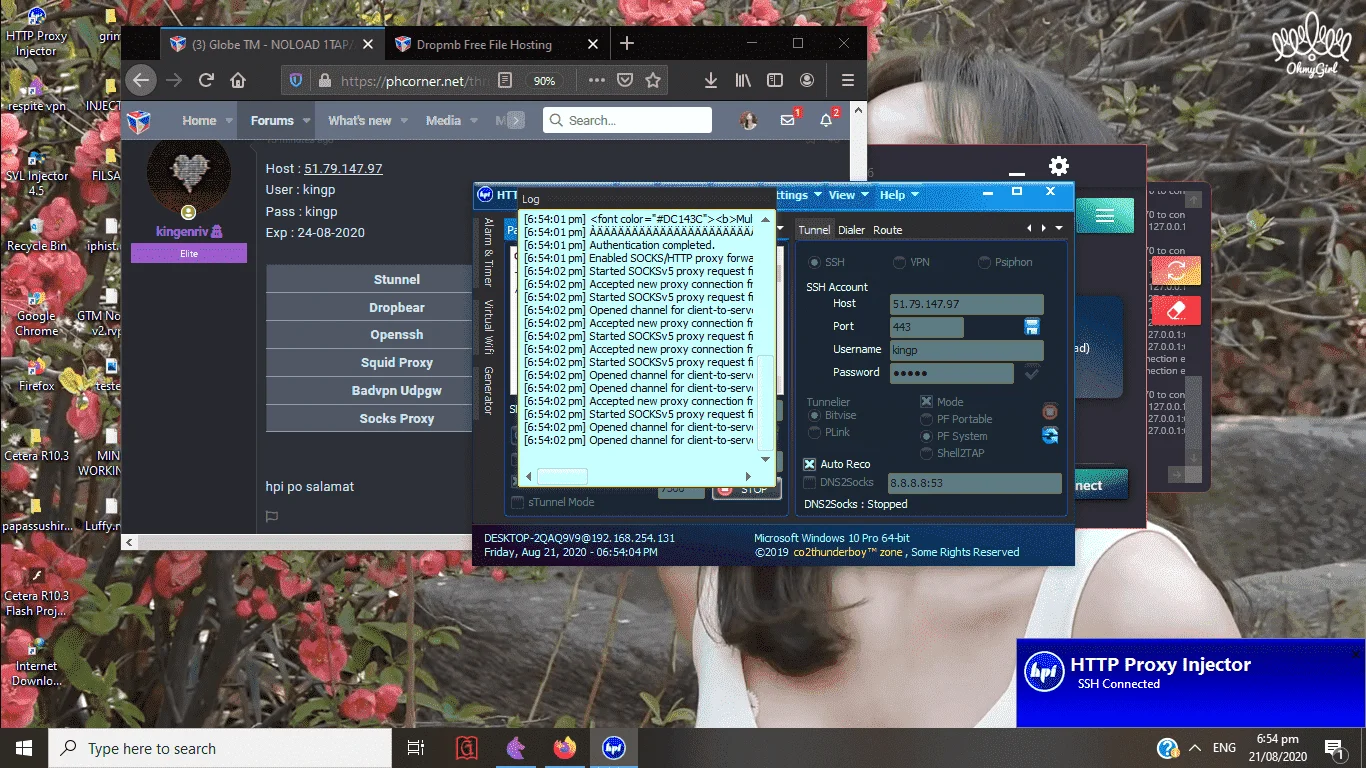Open the Windows Start menu
The height and width of the screenshot is (768, 1366).
coord(24,748)
